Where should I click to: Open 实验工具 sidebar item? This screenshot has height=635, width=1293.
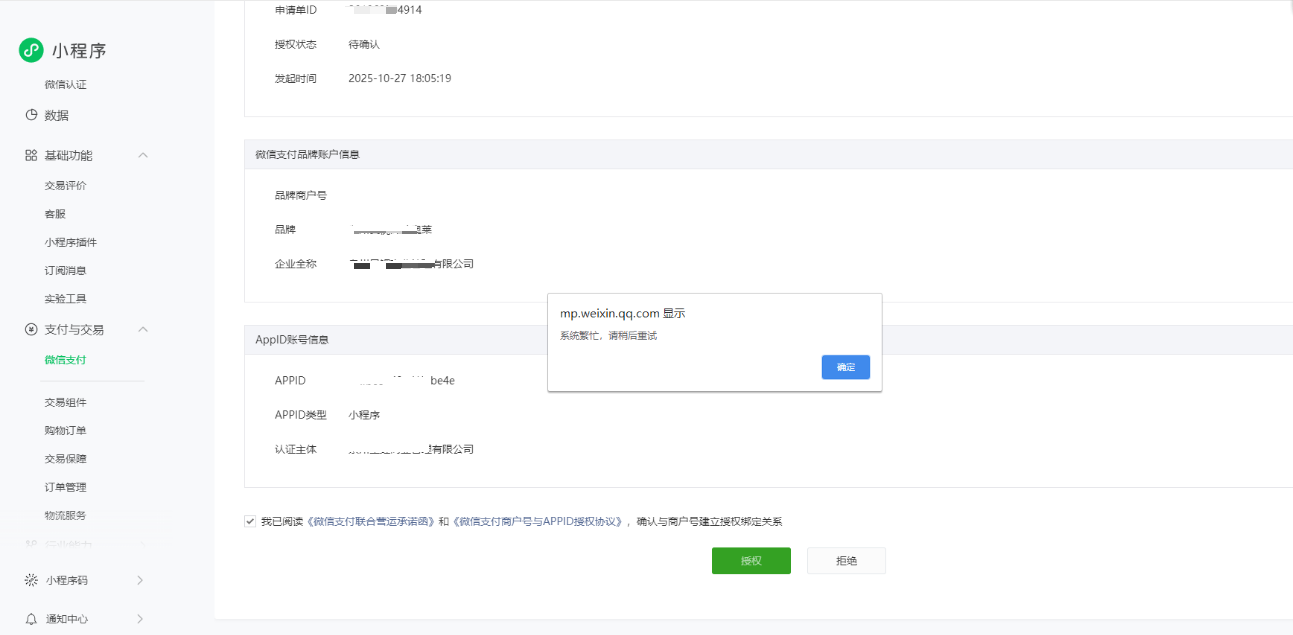click(x=66, y=298)
